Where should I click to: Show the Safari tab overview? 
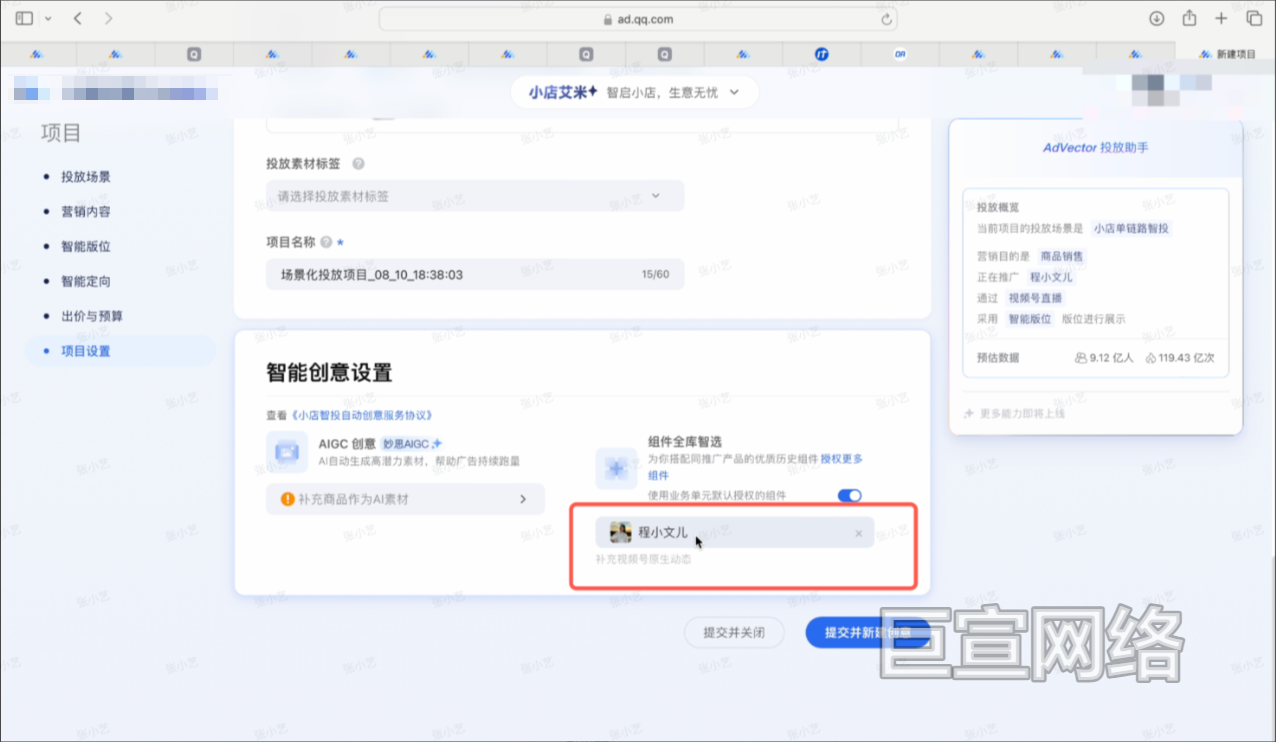[1253, 18]
